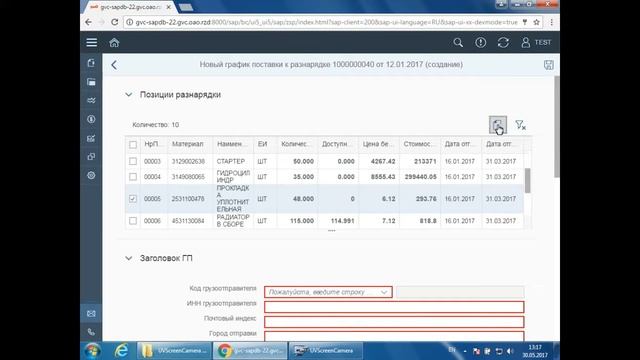The width and height of the screenshot is (640, 360).
Task: Open the Количес column header menu
Action: click(297, 144)
